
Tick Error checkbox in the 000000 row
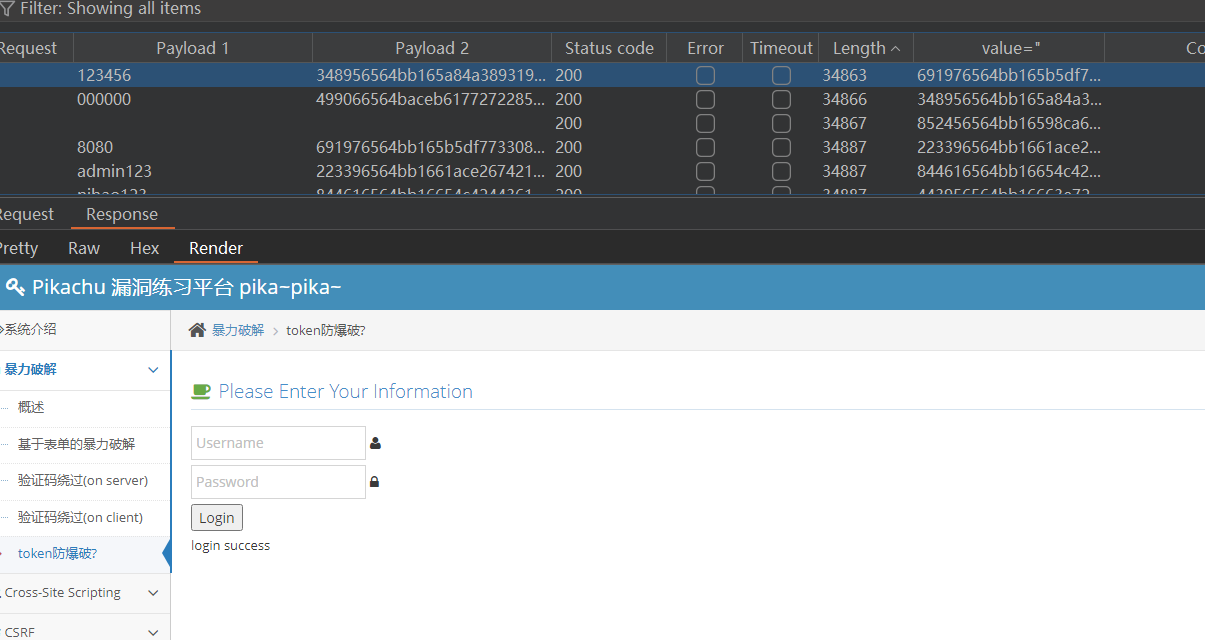point(705,99)
